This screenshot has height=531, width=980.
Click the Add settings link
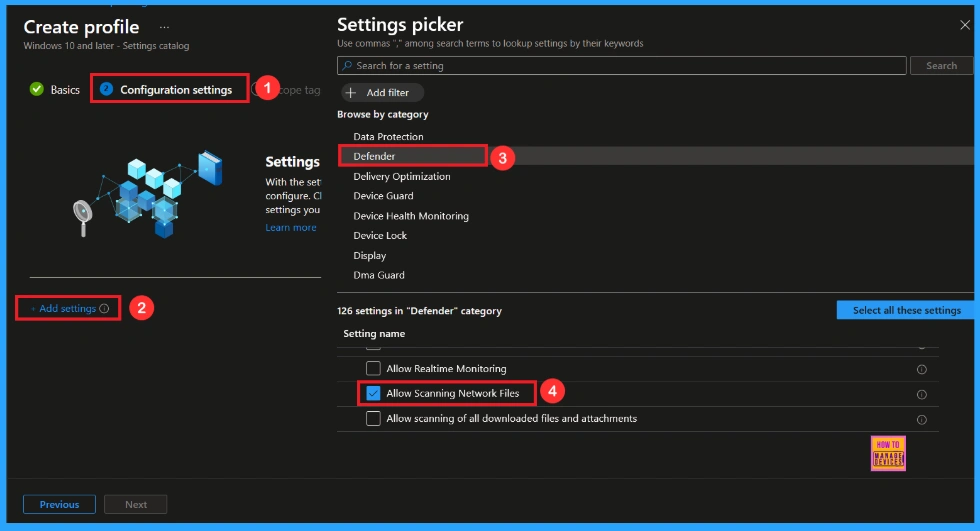(65, 309)
